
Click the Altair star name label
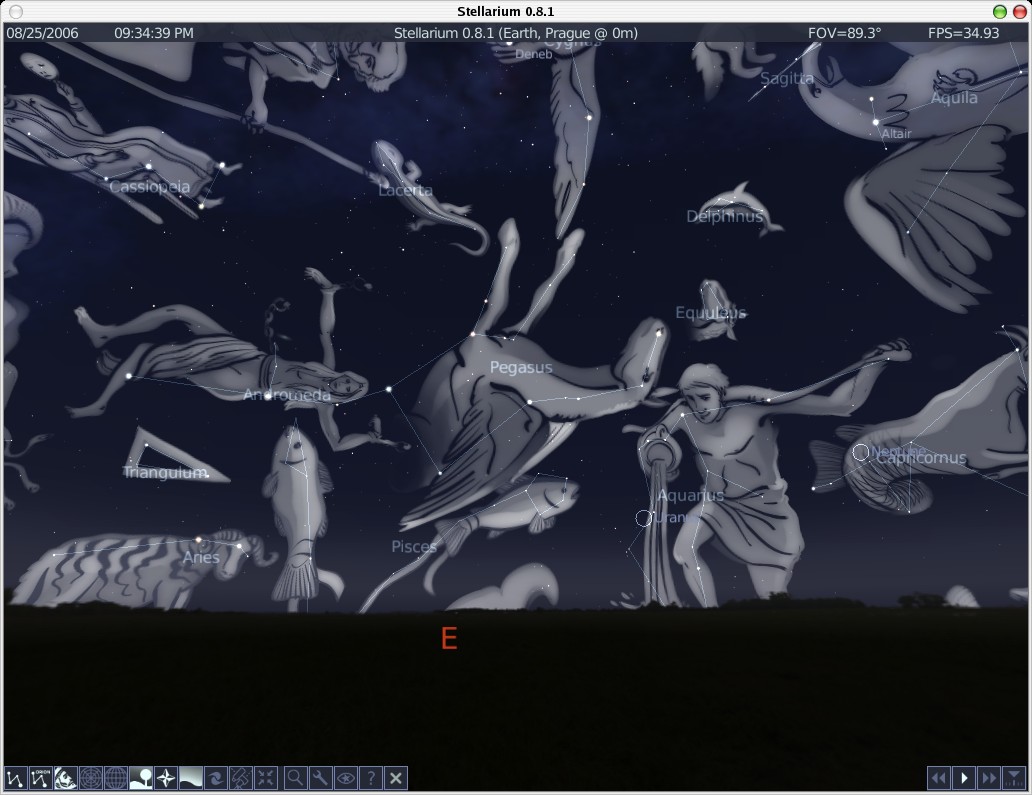click(x=896, y=134)
